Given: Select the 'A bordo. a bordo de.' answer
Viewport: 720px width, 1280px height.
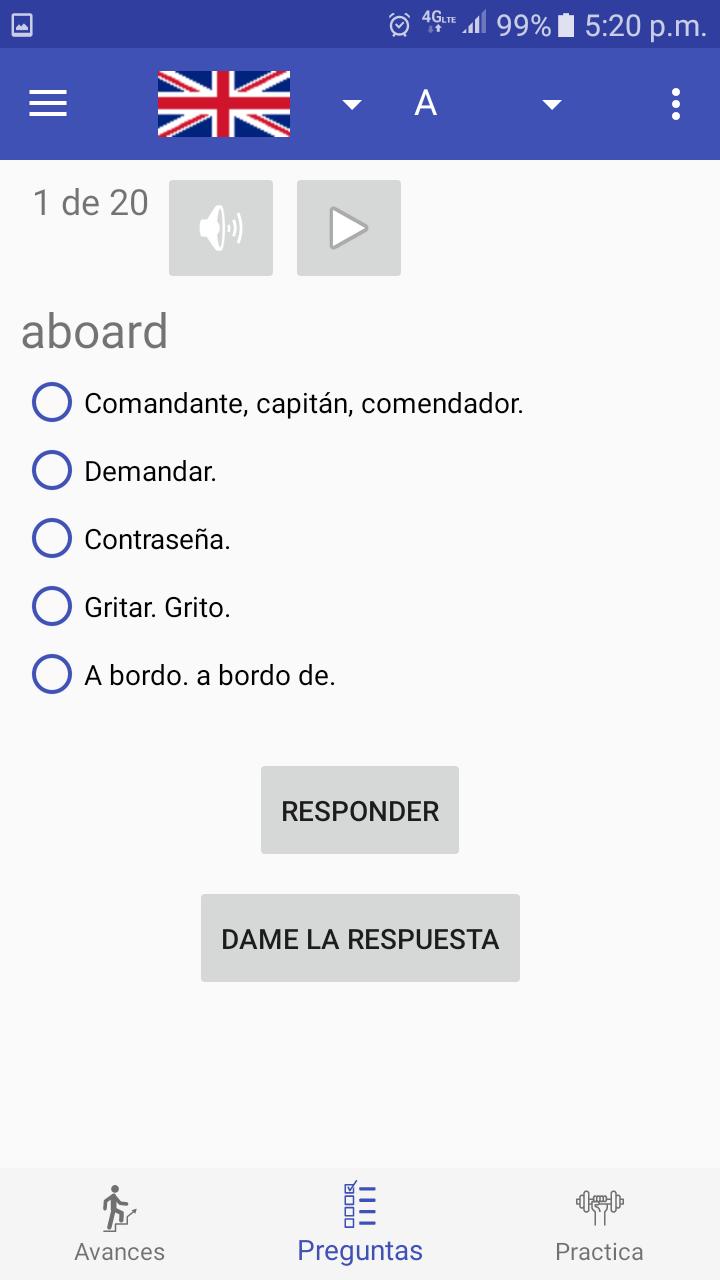Looking at the screenshot, I should pyautogui.click(x=184, y=675).
